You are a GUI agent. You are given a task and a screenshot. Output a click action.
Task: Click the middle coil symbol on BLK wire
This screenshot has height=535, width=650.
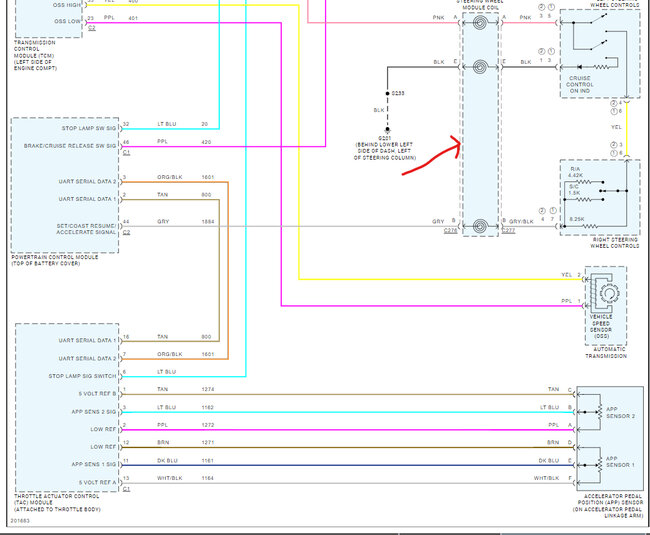480,67
